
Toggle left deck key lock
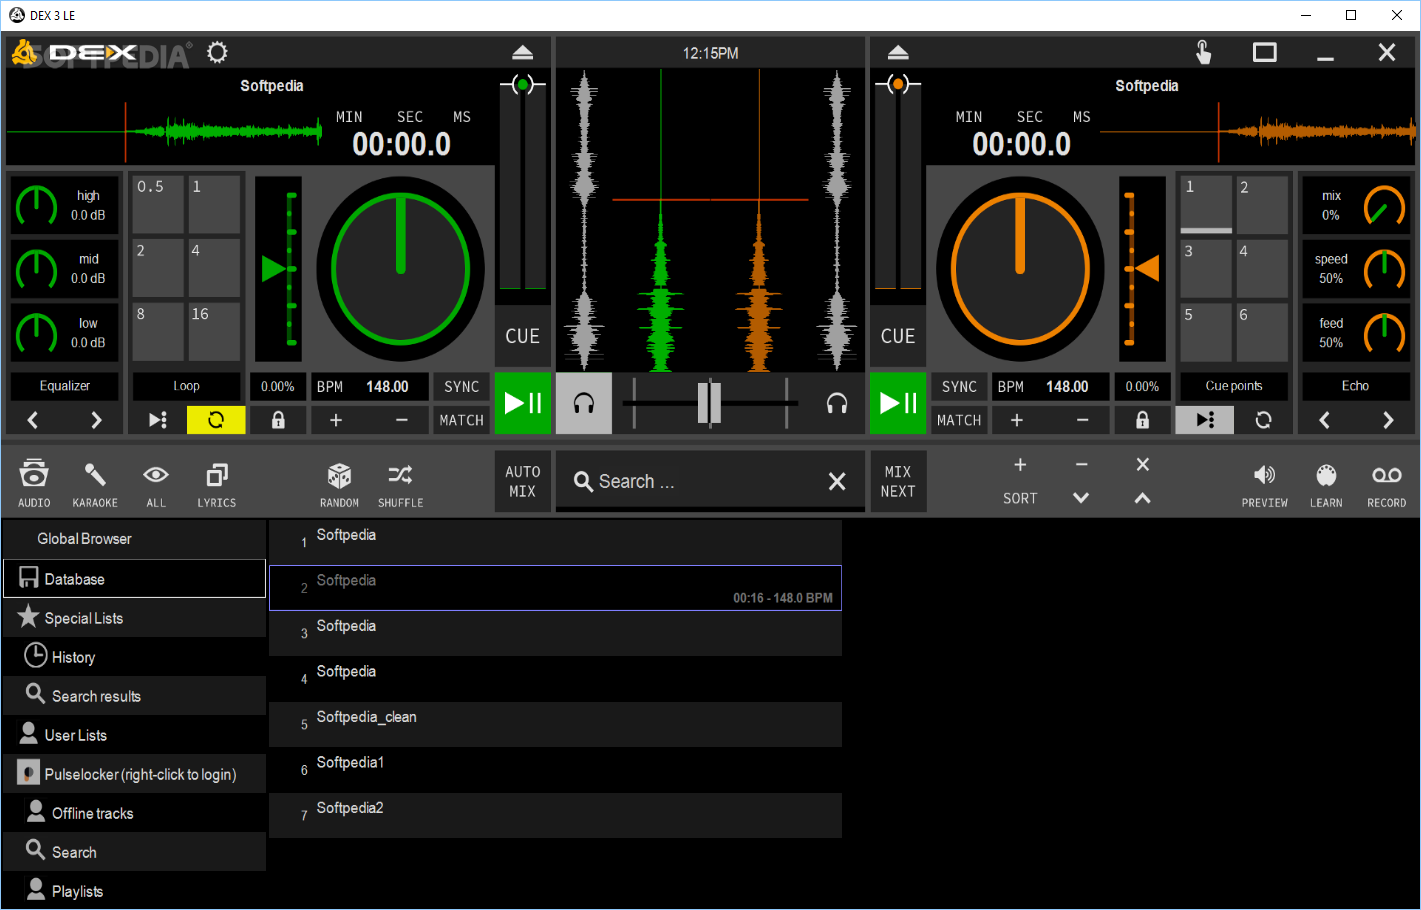pyautogui.click(x=278, y=420)
